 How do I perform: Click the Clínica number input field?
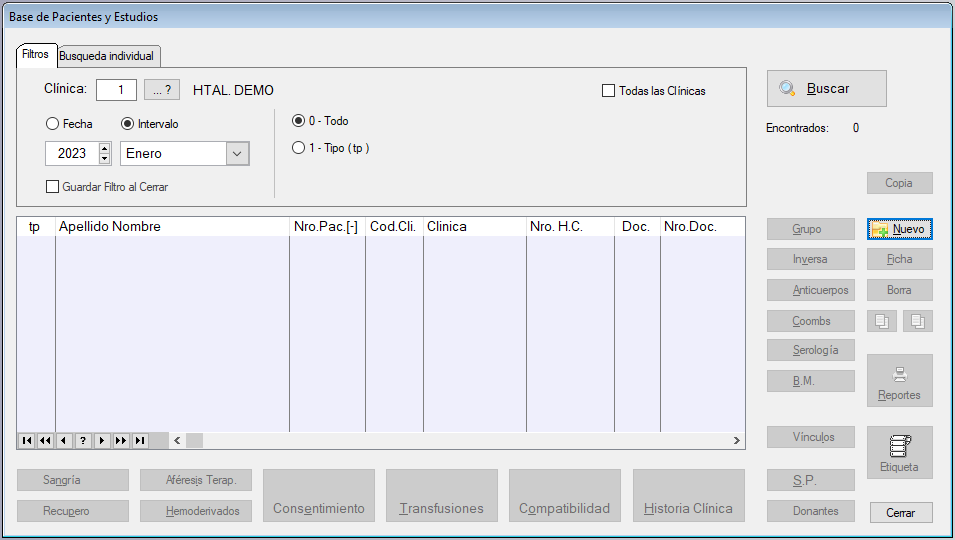pyautogui.click(x=116, y=90)
